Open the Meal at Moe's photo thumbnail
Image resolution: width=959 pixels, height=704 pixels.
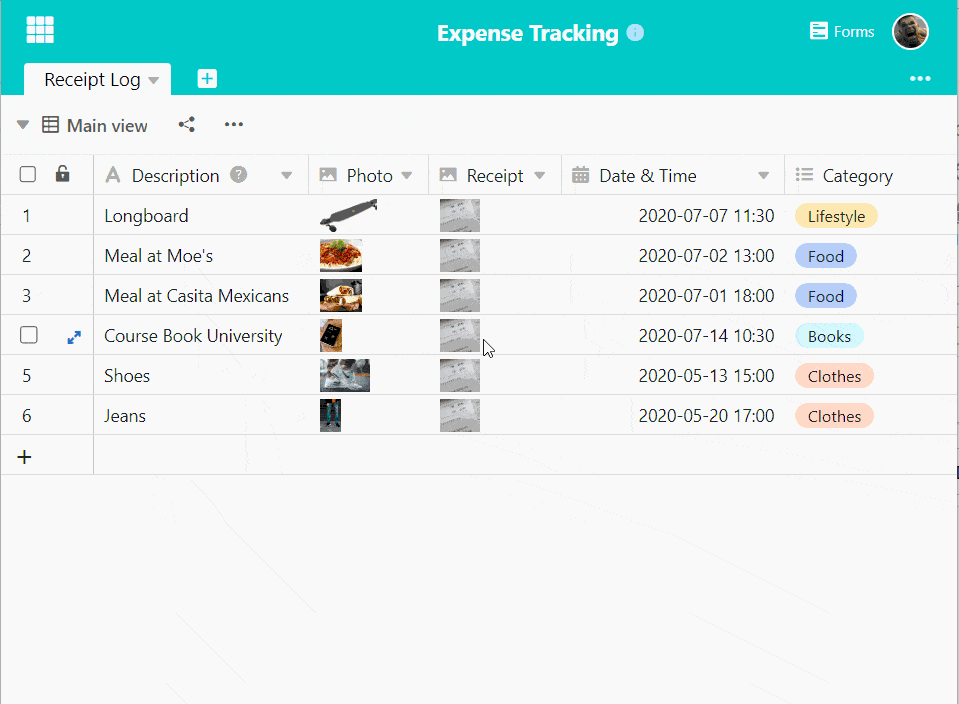[x=341, y=256]
